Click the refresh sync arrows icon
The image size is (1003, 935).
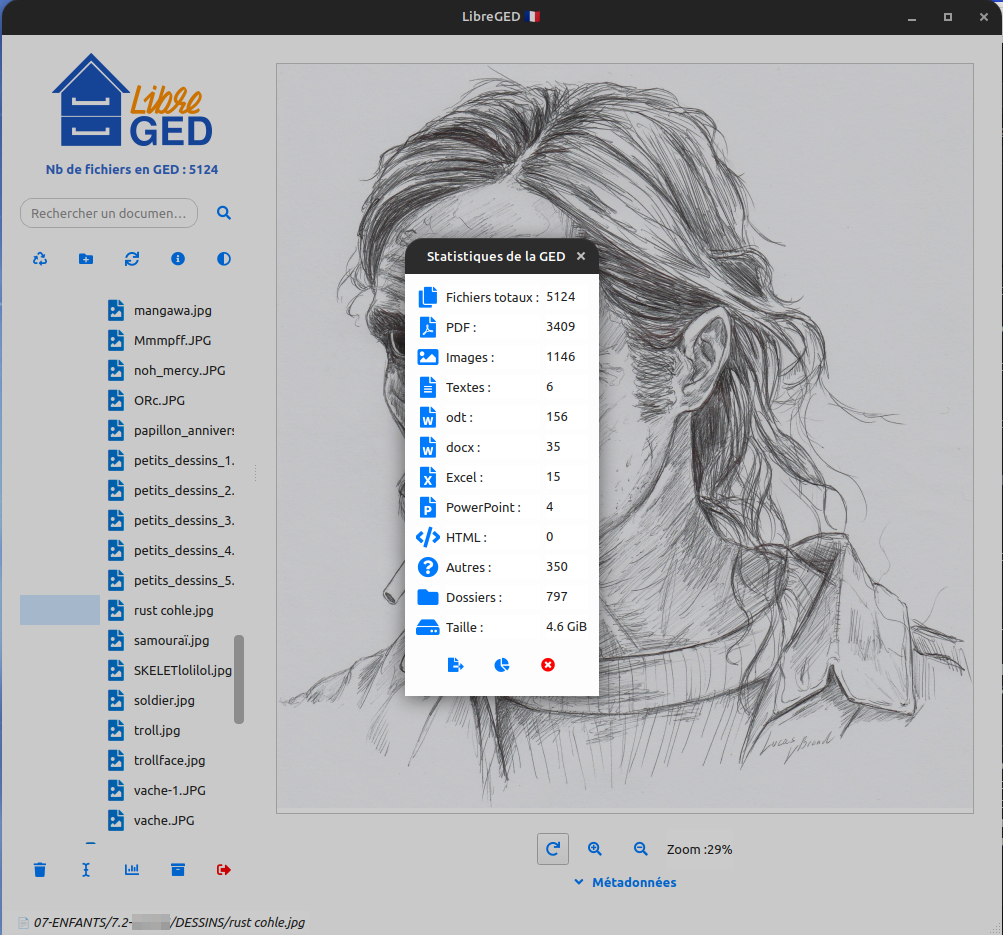click(132, 259)
